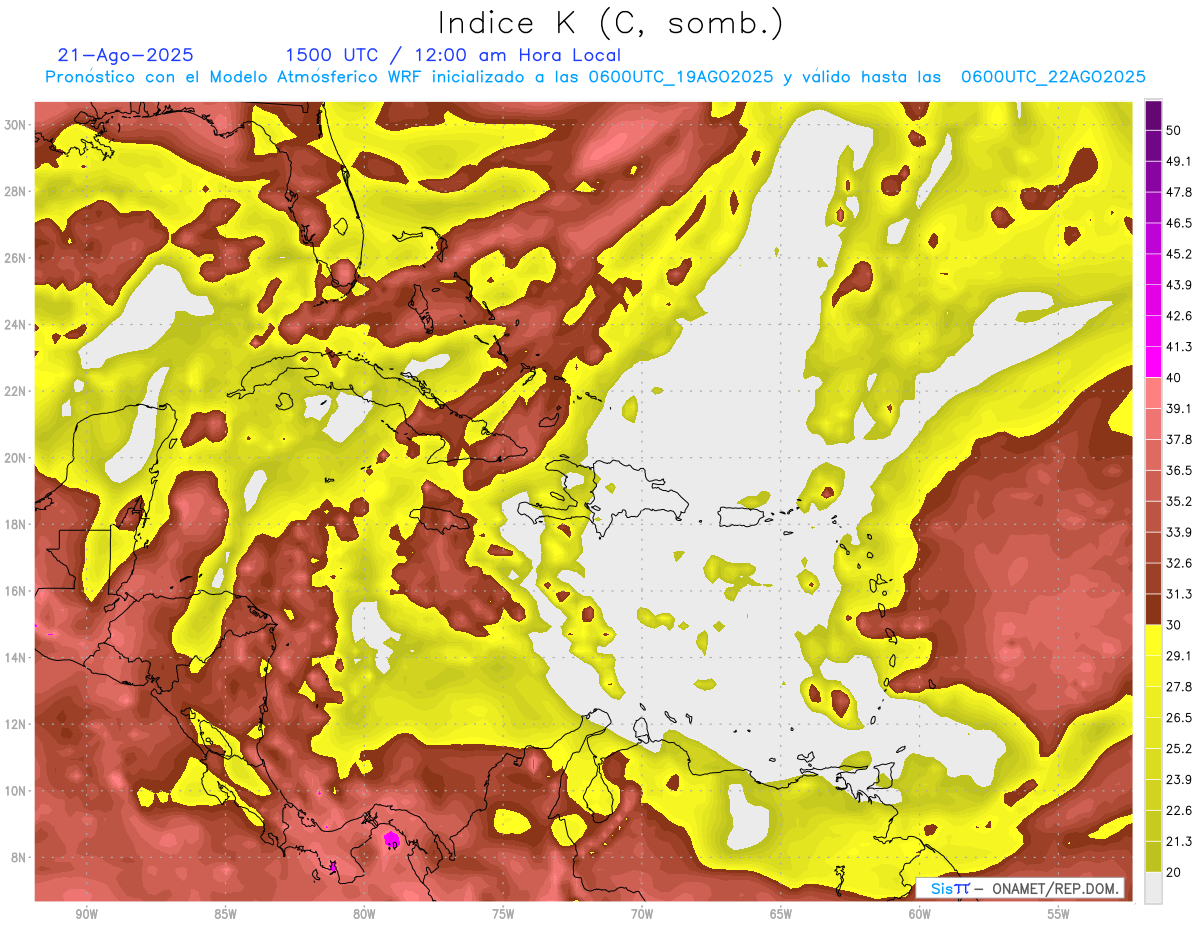The image size is (1200, 927).
Task: Click latitude label '24N'
Action: [x=17, y=325]
